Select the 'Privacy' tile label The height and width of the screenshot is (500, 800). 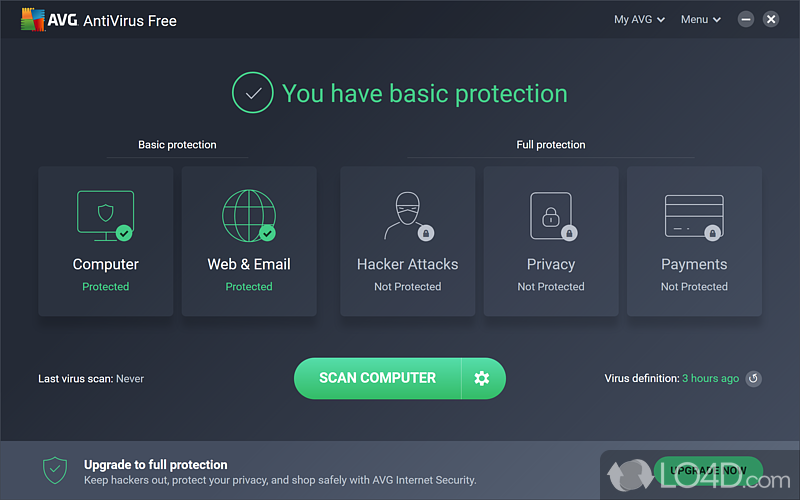click(x=551, y=264)
